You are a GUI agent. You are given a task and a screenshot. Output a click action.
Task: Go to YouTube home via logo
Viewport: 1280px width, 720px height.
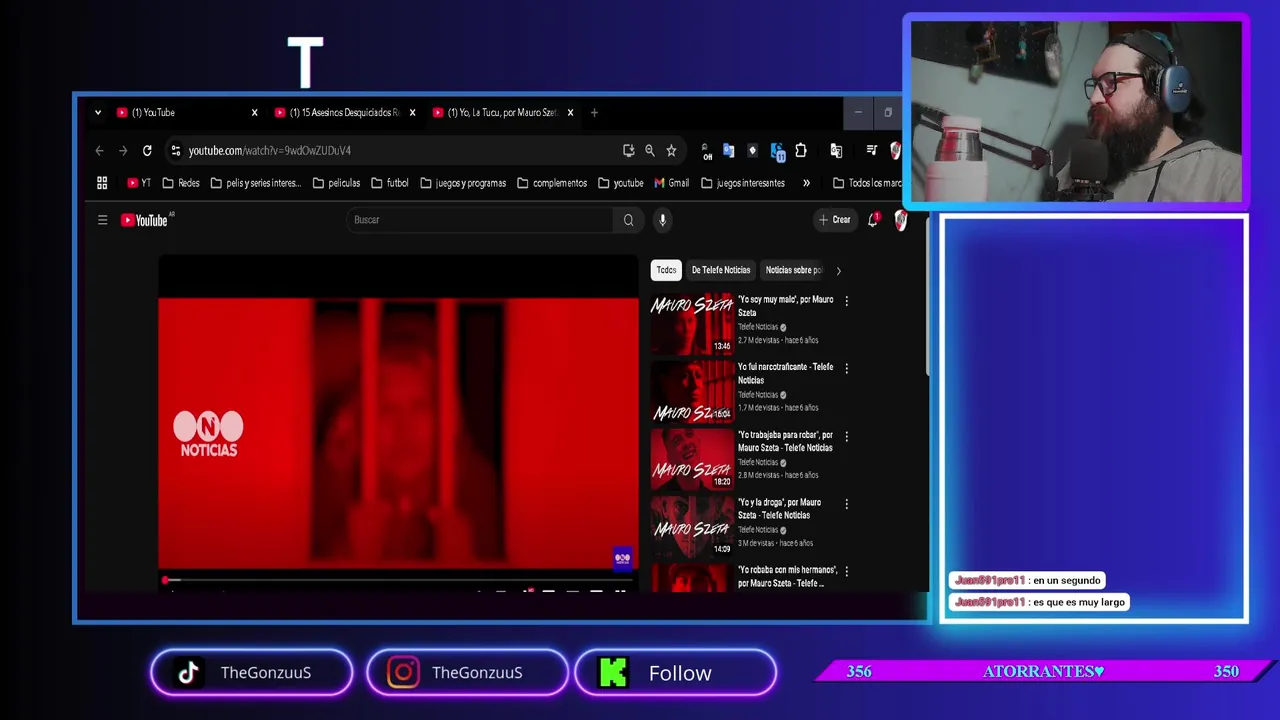click(146, 220)
